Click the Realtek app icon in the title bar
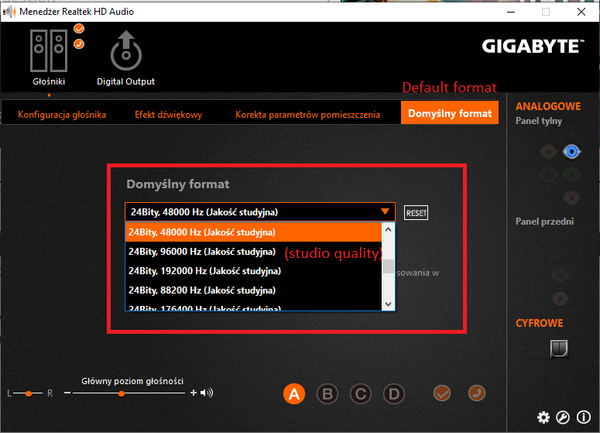 click(x=9, y=12)
